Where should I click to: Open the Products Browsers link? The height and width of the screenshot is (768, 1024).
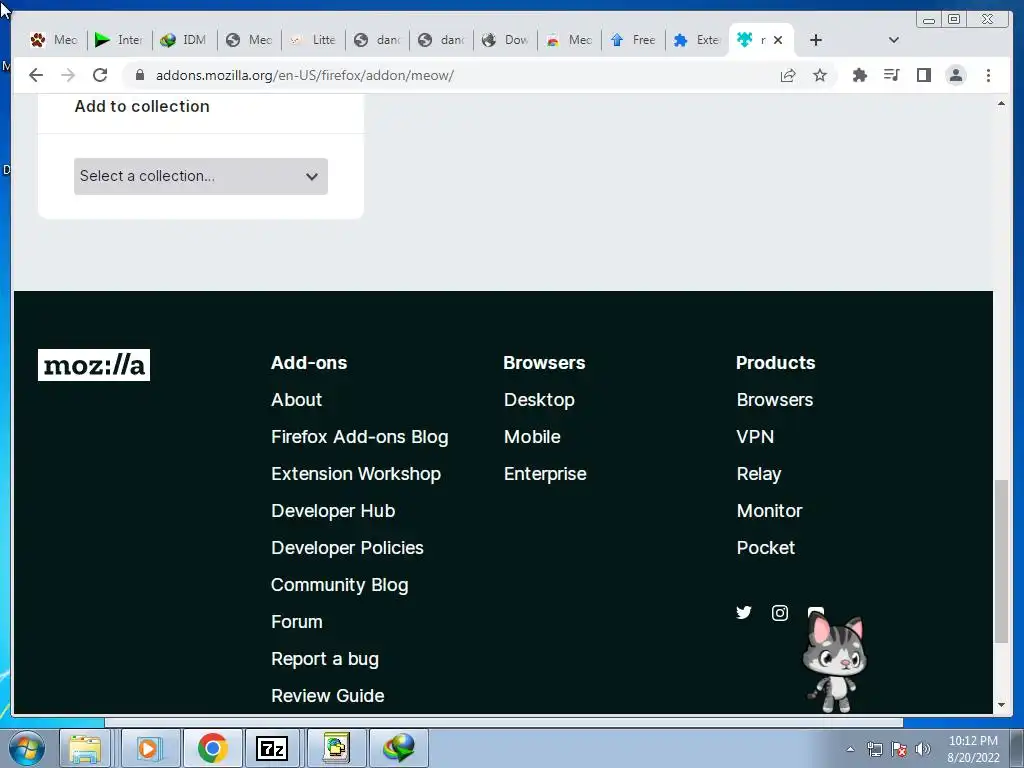click(775, 400)
